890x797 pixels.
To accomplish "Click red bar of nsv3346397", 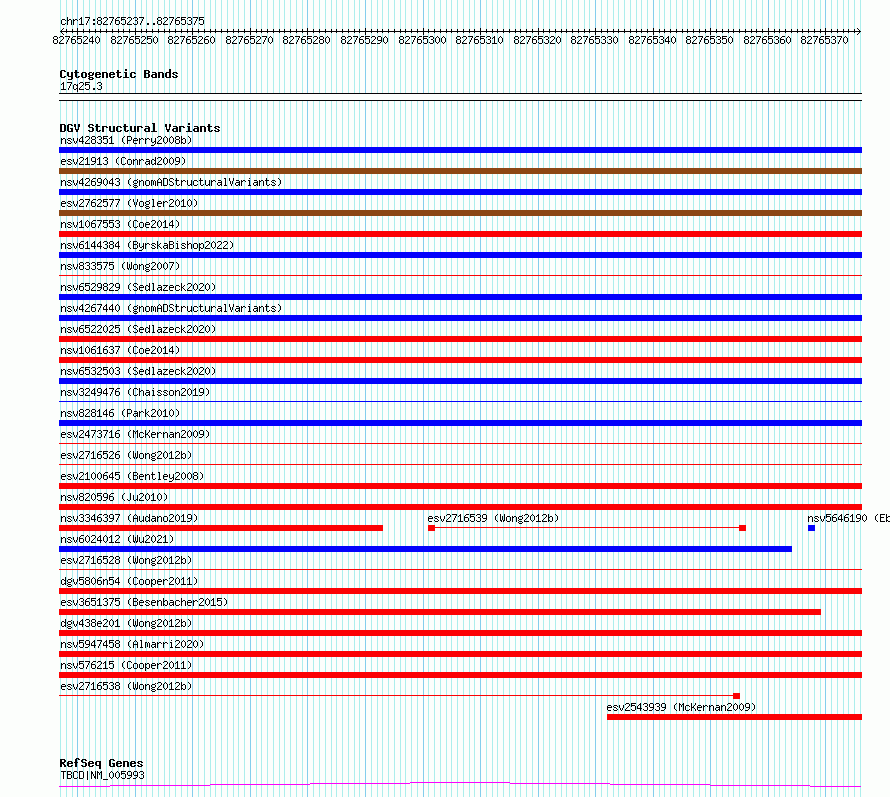I will 221,528.
